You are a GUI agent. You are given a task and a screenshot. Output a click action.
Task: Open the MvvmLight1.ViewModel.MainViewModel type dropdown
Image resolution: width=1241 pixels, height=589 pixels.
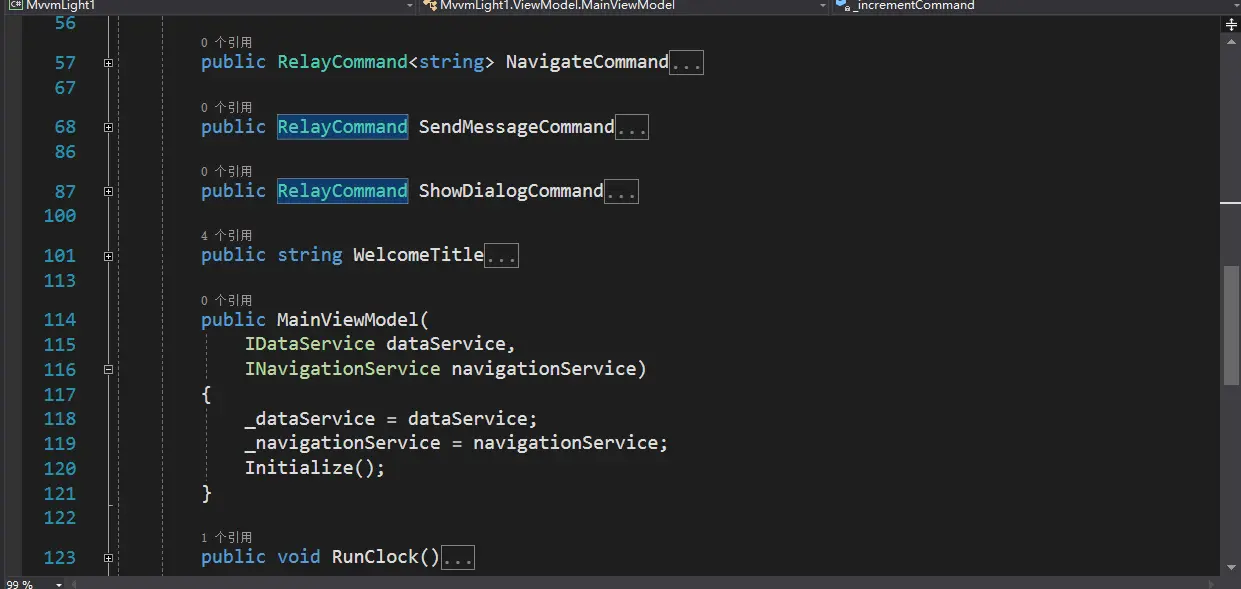point(823,5)
